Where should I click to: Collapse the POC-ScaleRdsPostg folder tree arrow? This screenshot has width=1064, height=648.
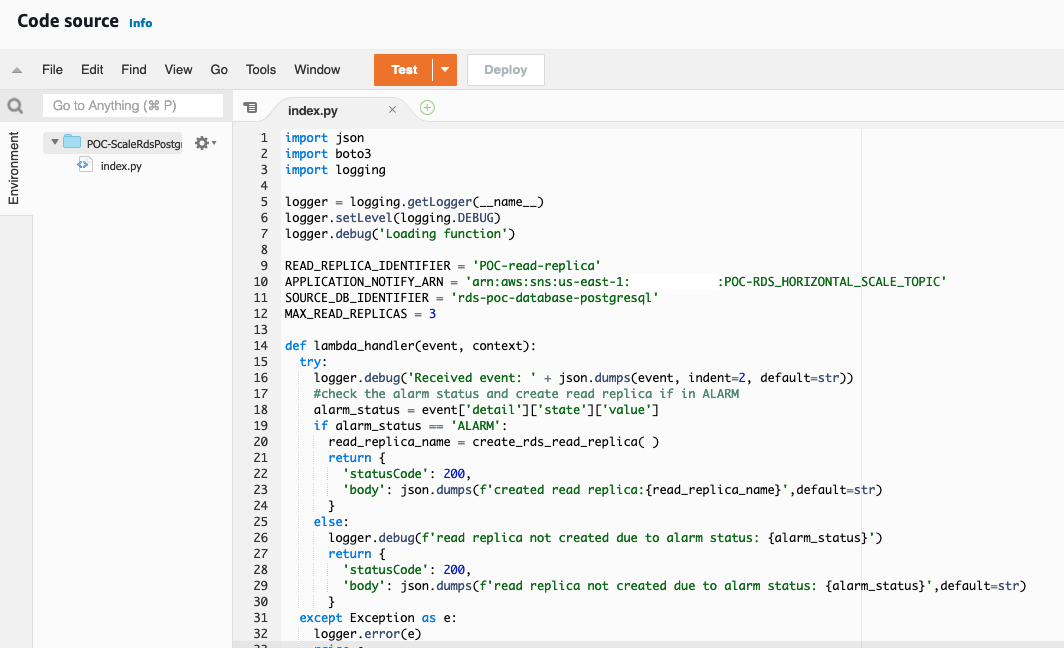[54, 142]
